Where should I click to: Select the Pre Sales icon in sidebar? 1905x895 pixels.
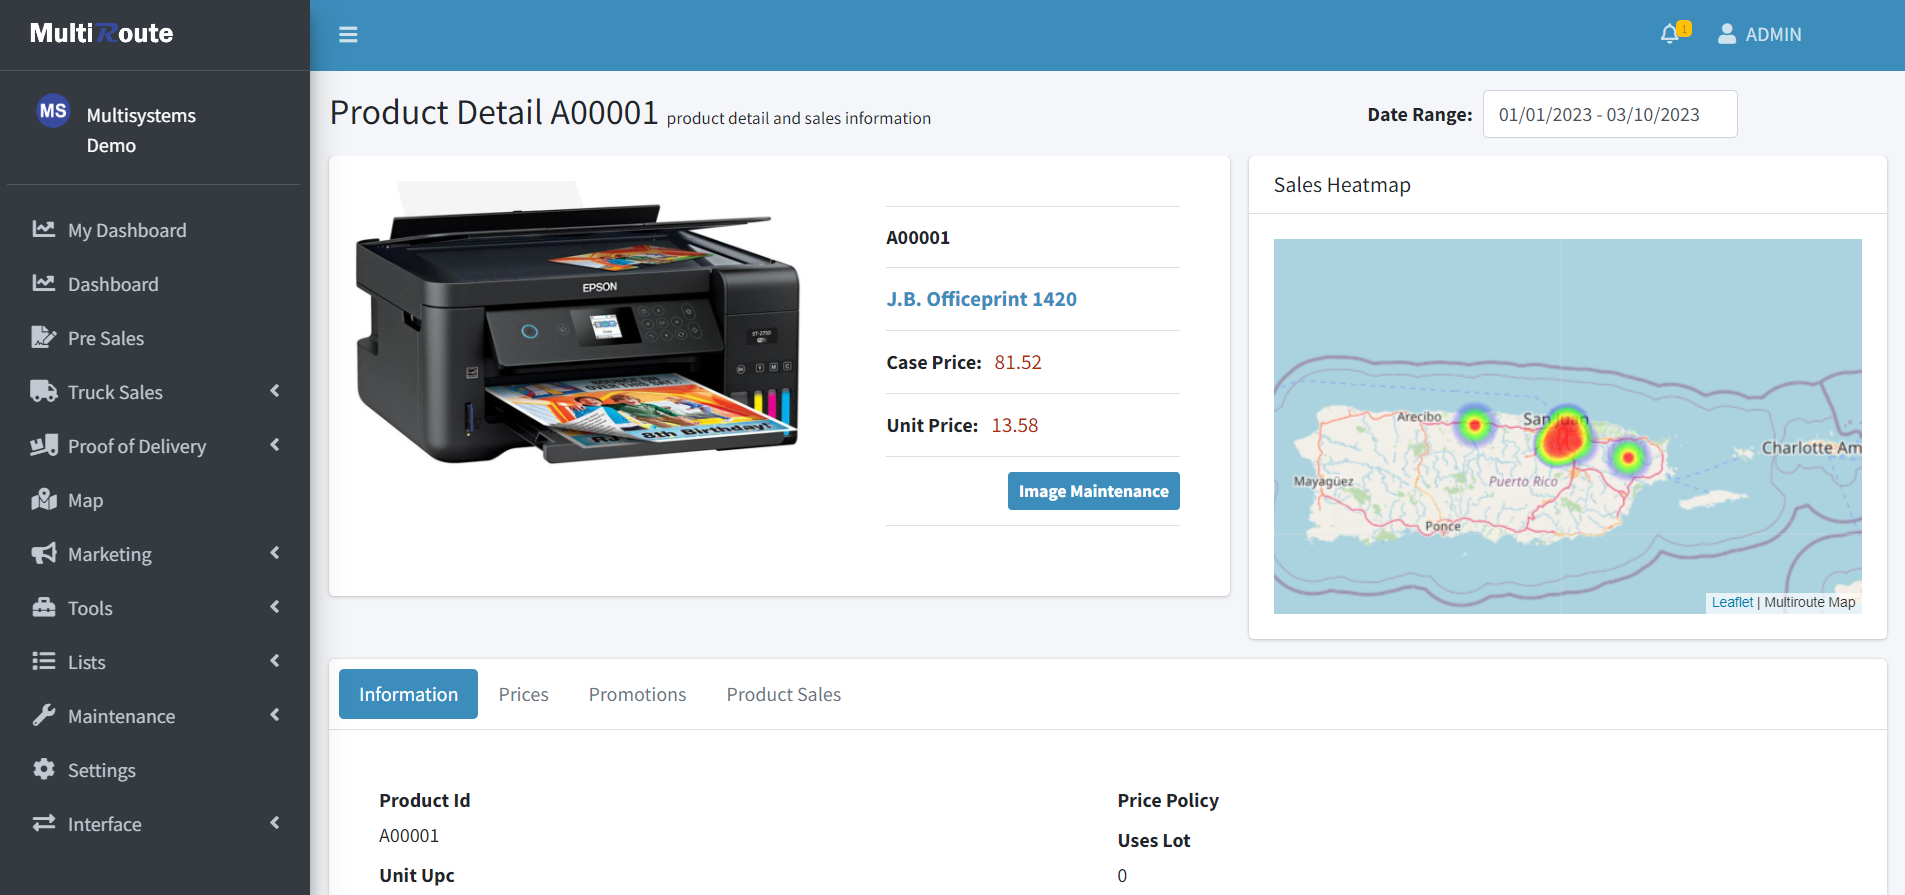[x=43, y=338]
